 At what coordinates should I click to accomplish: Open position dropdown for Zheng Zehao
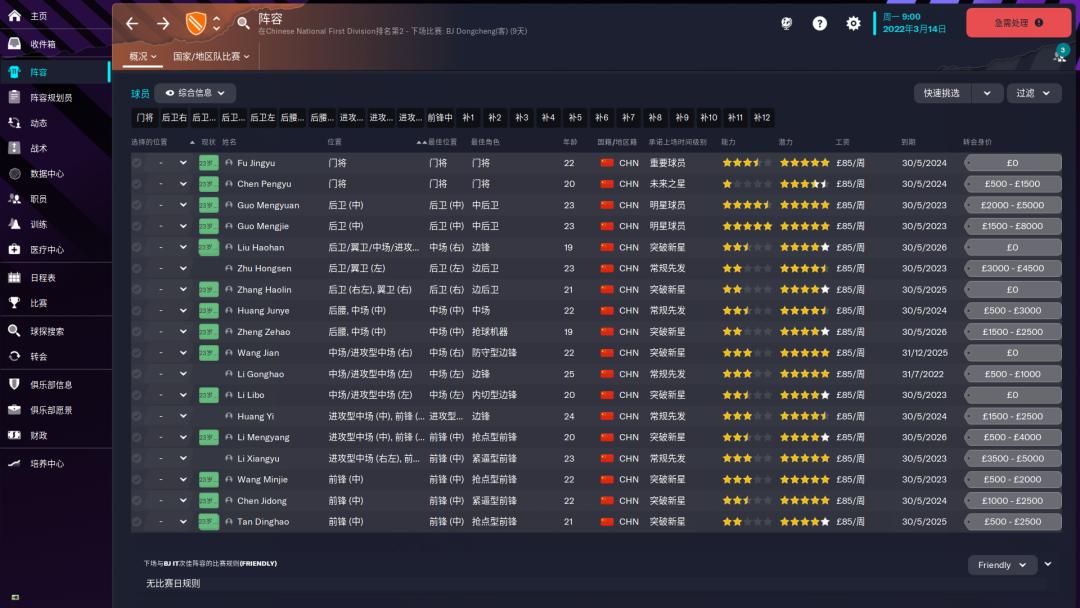183,331
